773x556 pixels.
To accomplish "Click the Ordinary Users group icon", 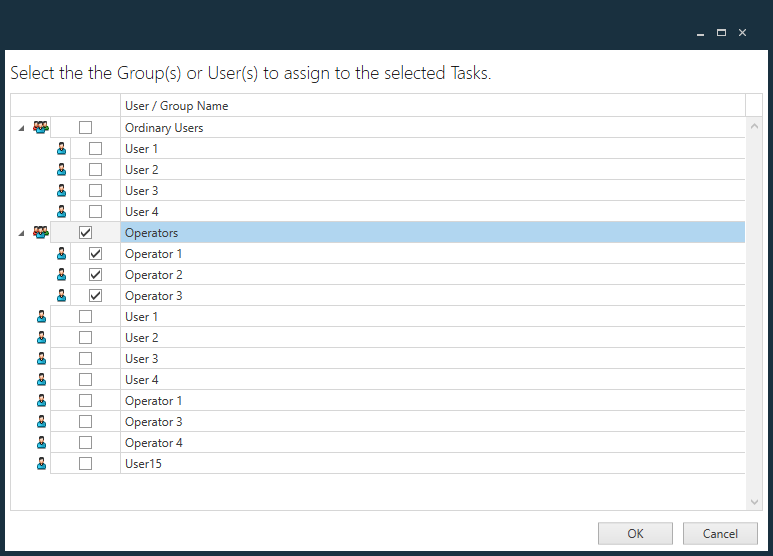I will coord(41,128).
